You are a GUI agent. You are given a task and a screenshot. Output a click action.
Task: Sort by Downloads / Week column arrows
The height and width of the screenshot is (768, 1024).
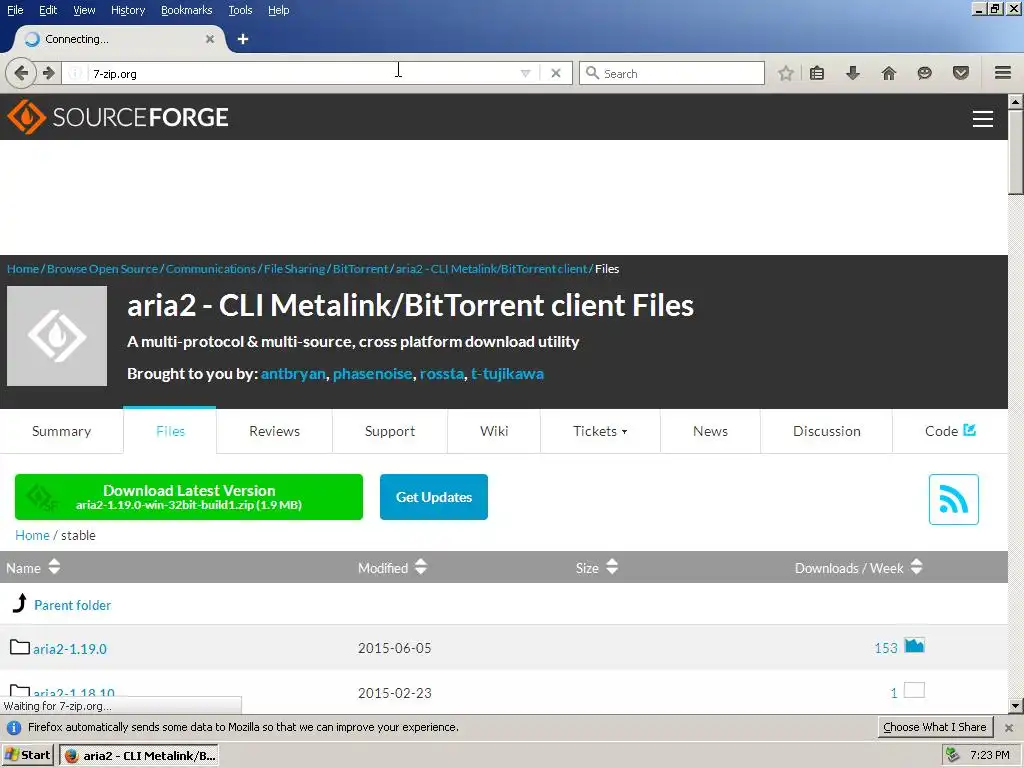coord(917,567)
